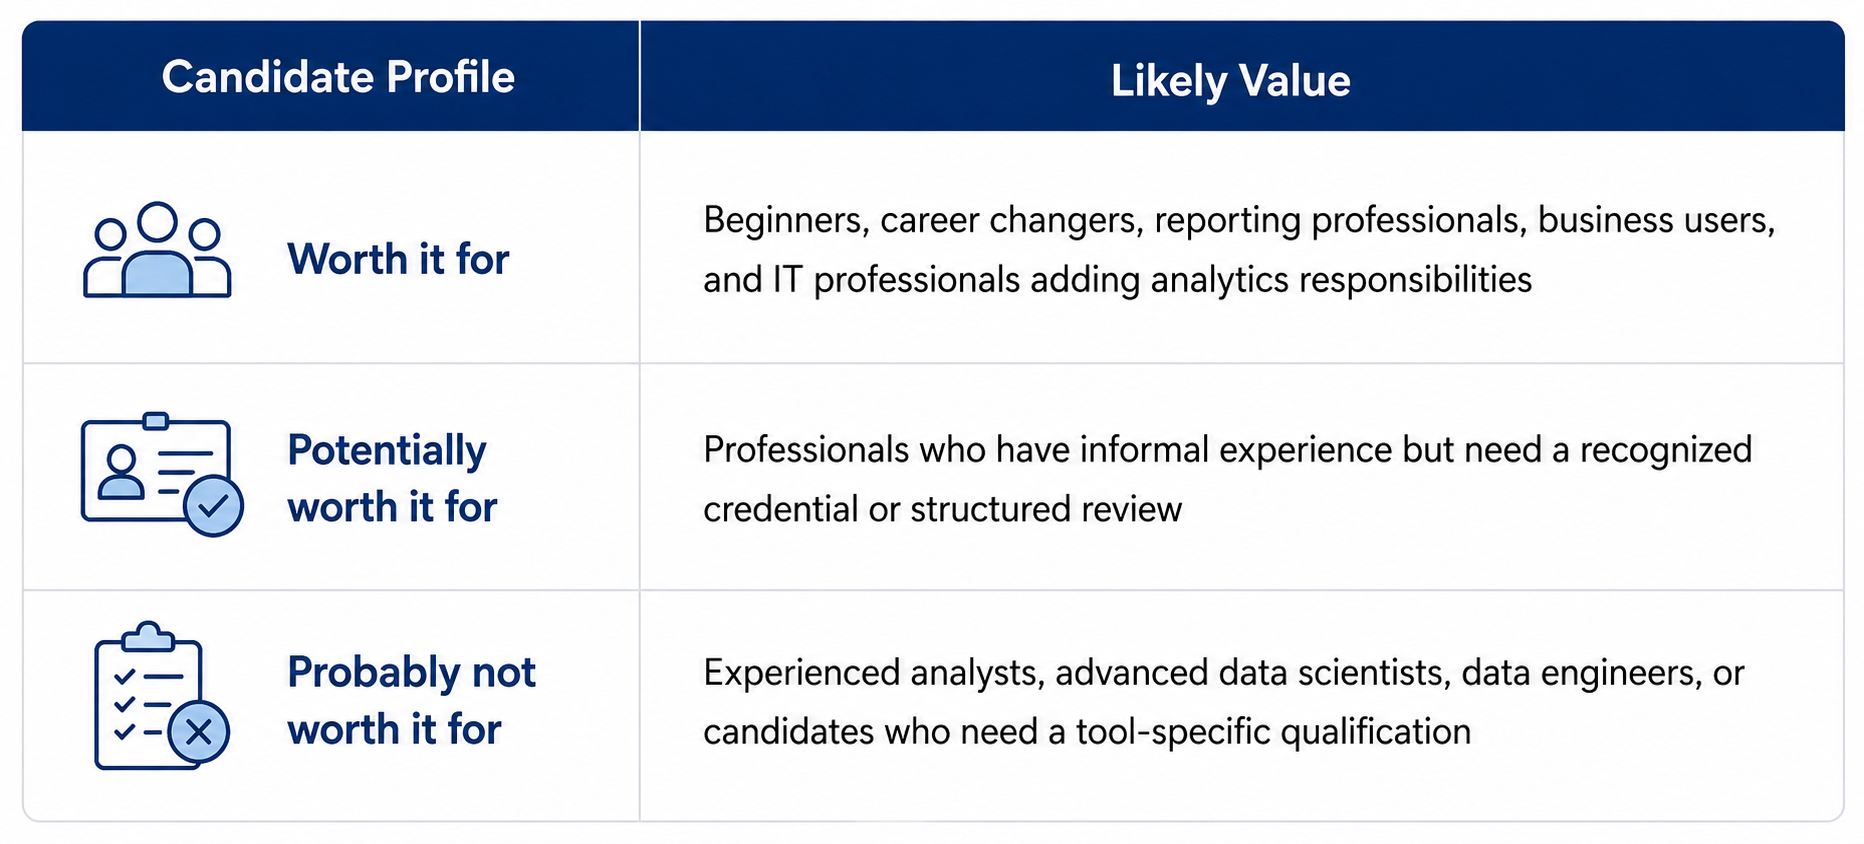Click the text starting 'Beginners, career changers'

point(1239,220)
